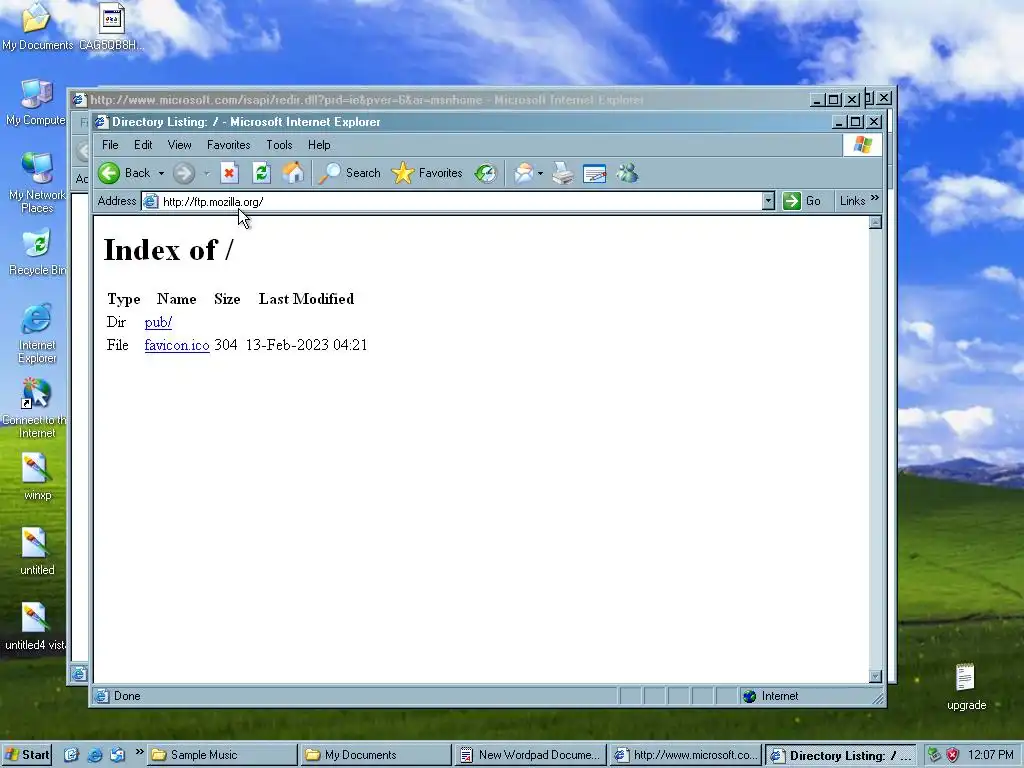Expand the address bar dropdown

point(769,201)
